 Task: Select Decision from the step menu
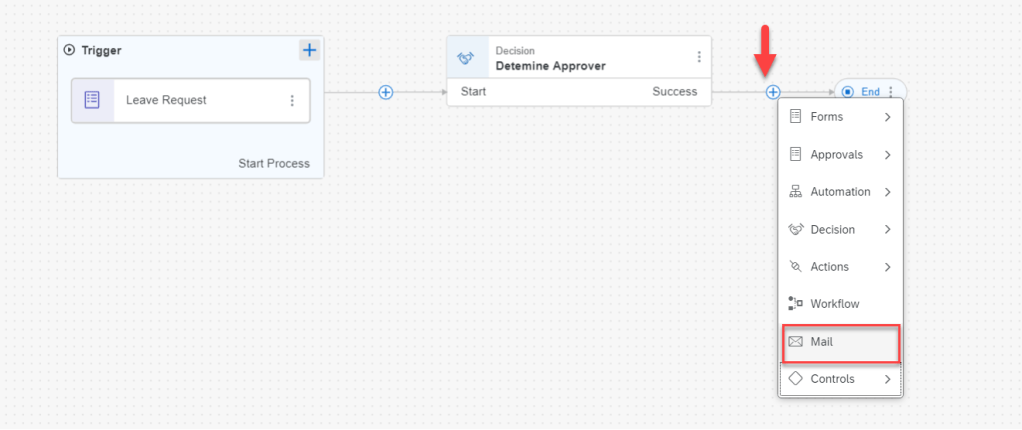[x=832, y=230]
